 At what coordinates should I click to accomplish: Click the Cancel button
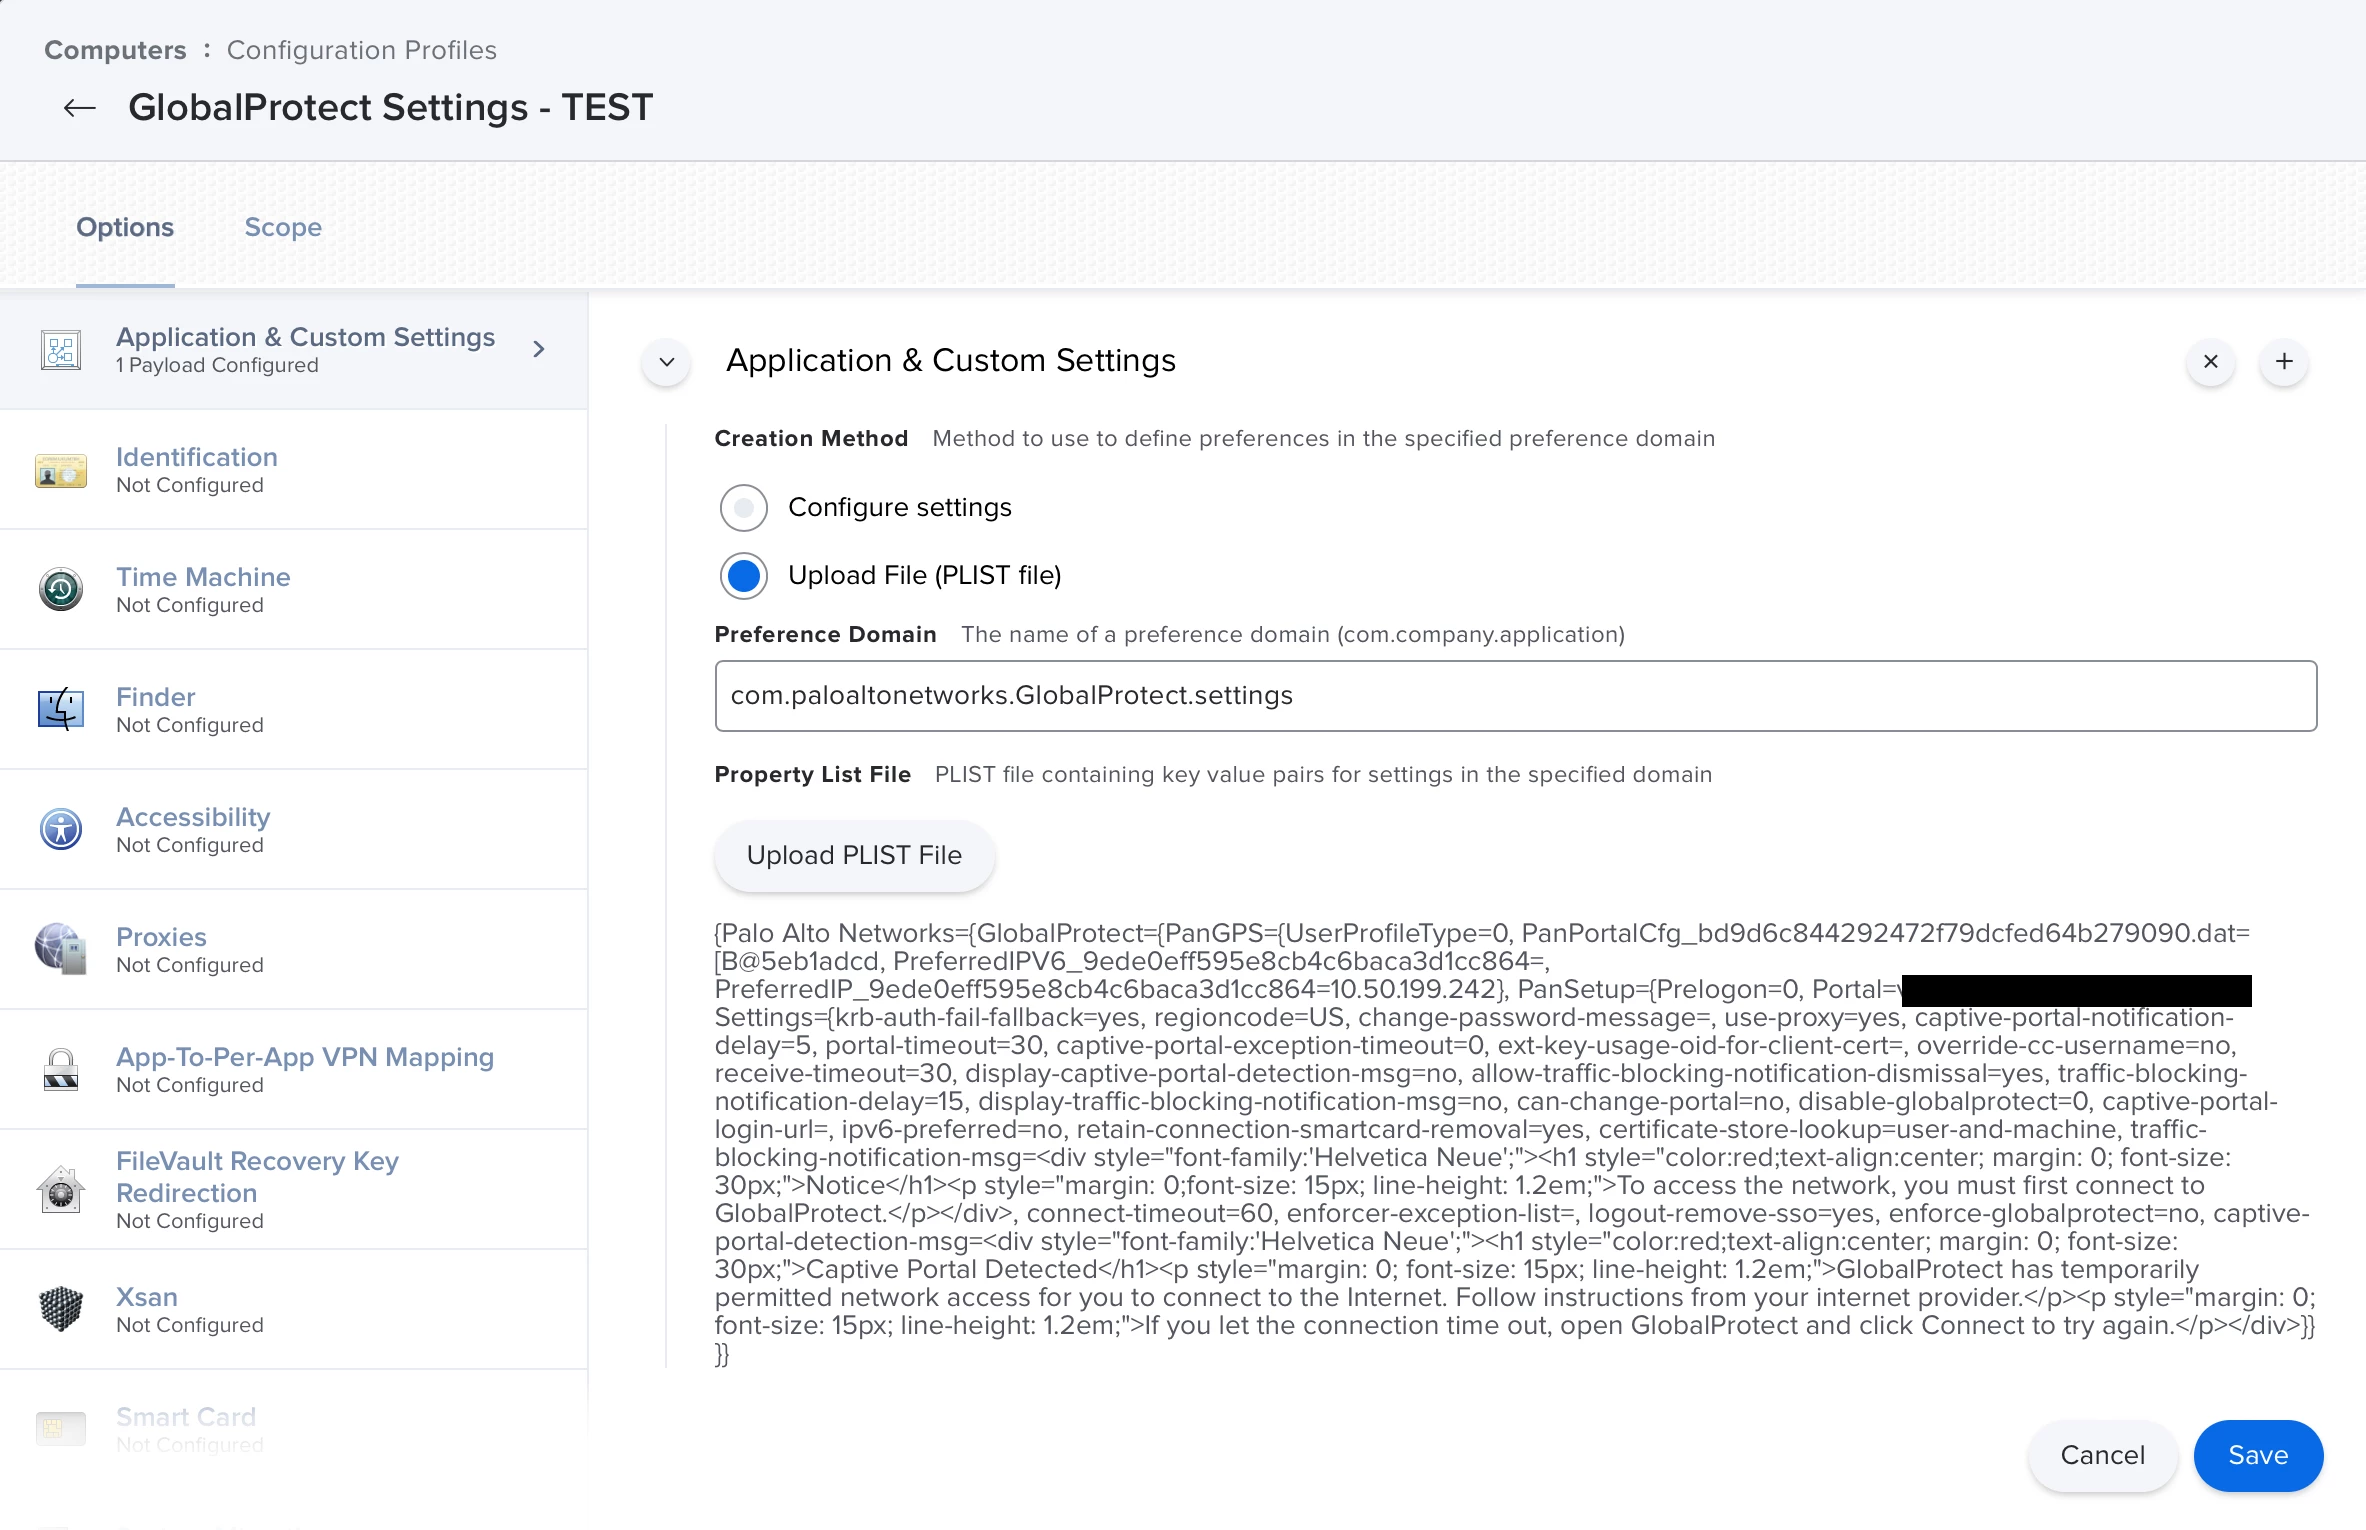tap(2103, 1456)
